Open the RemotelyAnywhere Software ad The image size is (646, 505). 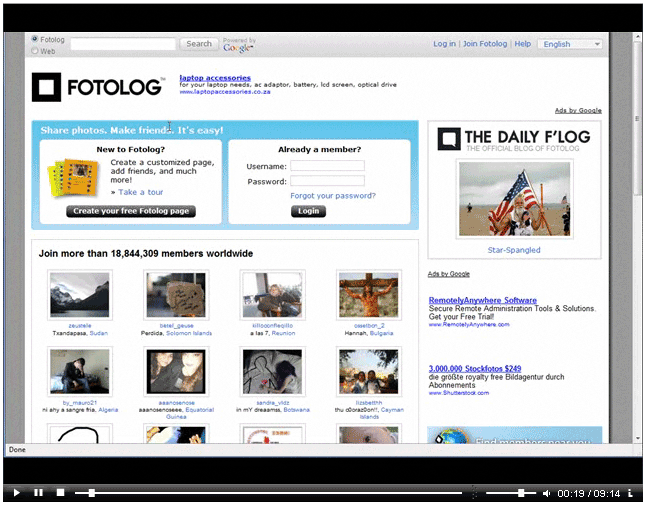point(482,300)
